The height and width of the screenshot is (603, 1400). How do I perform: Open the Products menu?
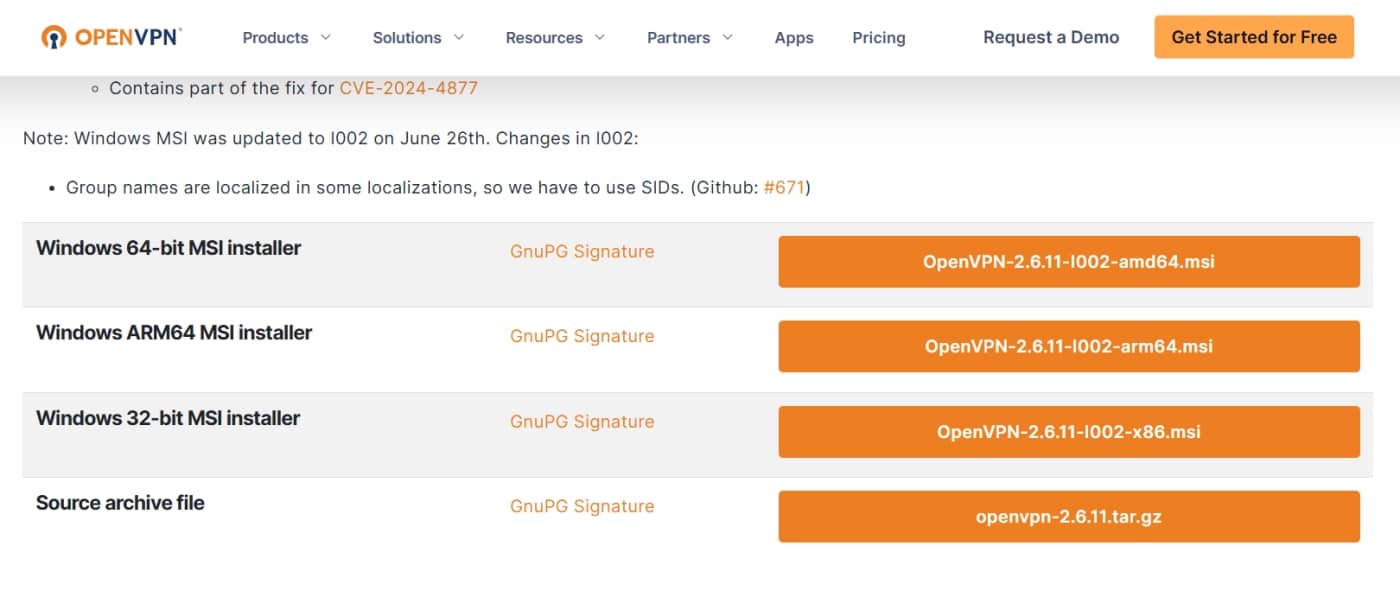click(x=275, y=38)
